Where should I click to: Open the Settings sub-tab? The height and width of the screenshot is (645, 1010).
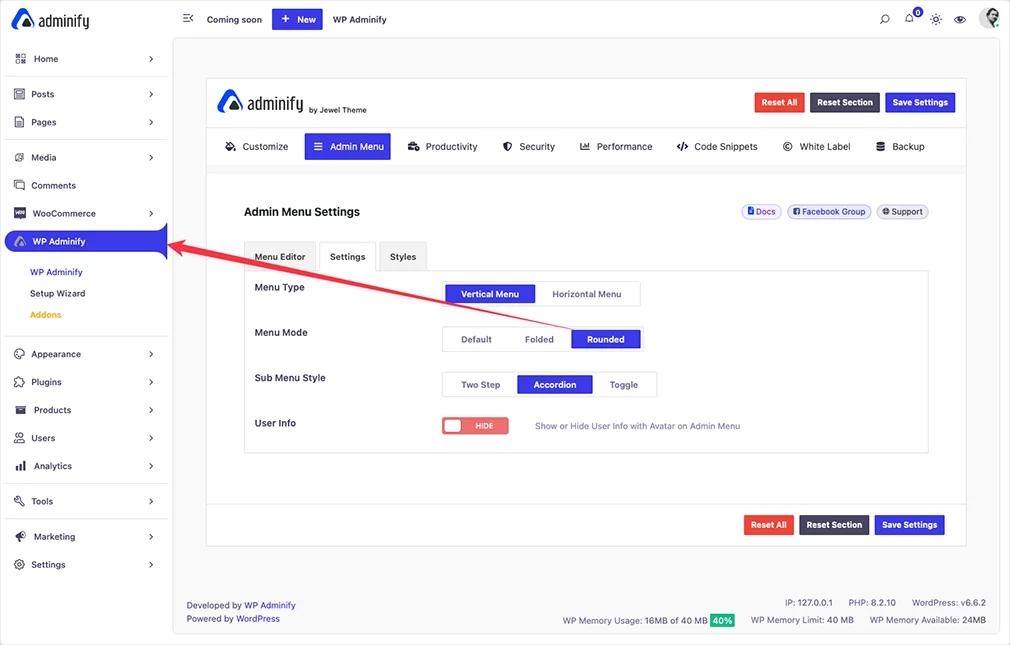click(x=347, y=256)
